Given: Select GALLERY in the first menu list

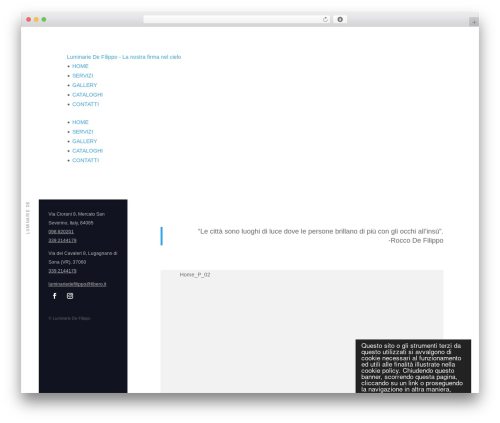Looking at the screenshot, I should pos(85,85).
